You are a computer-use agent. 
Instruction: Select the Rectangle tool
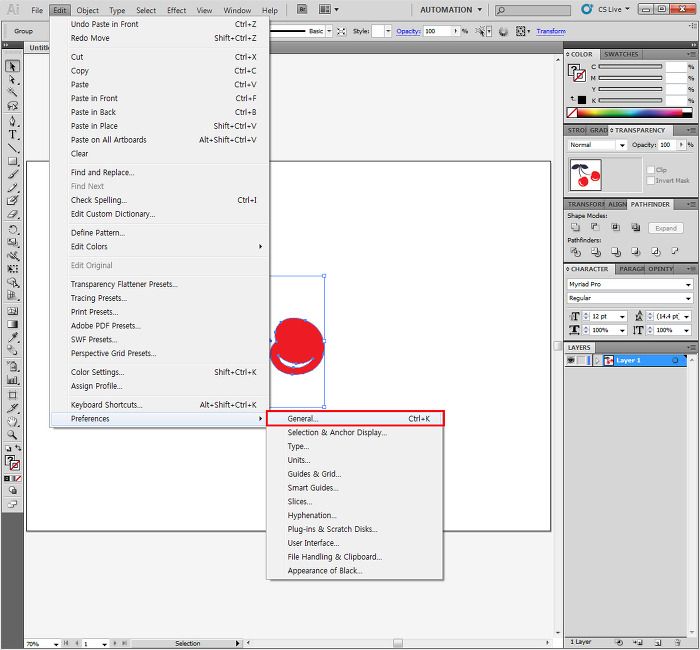(12, 161)
